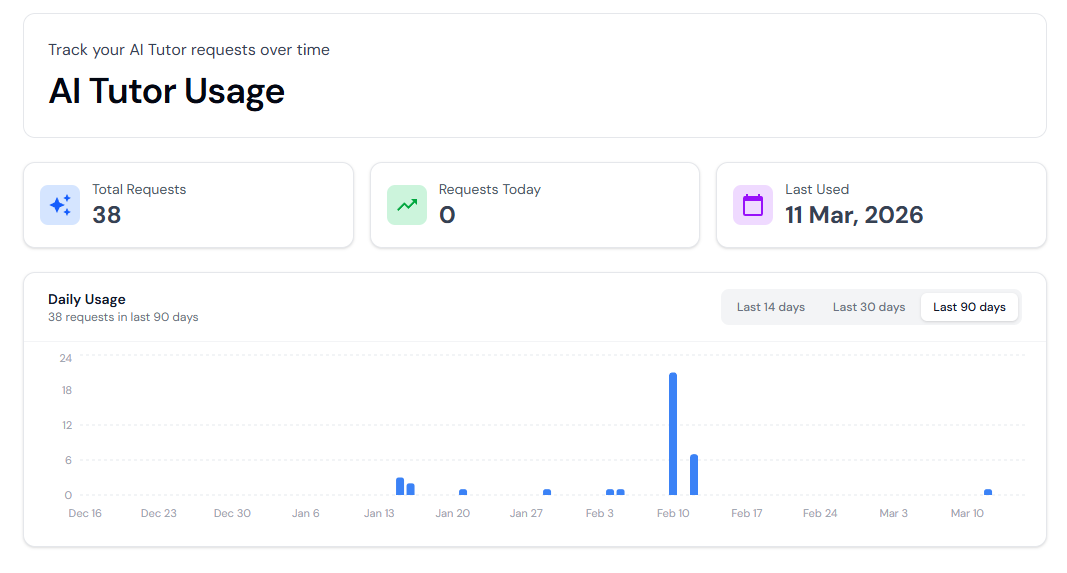Image resolution: width=1067 pixels, height=573 pixels.
Task: Switch to the Last 14 days range
Action: point(770,307)
